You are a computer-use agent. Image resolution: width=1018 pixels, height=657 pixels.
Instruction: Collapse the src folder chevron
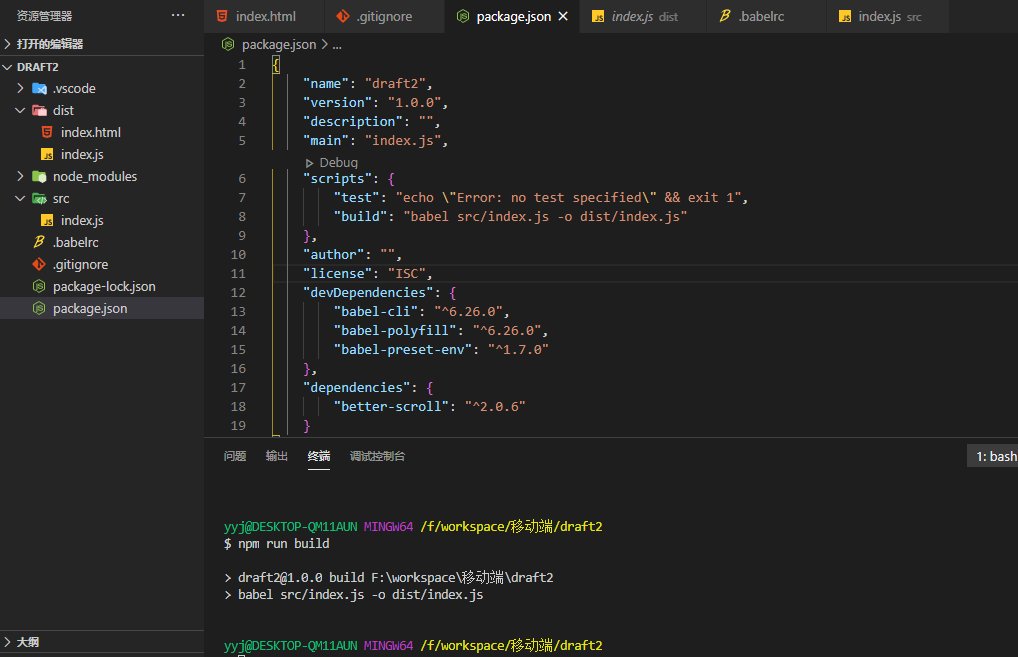tap(20, 199)
